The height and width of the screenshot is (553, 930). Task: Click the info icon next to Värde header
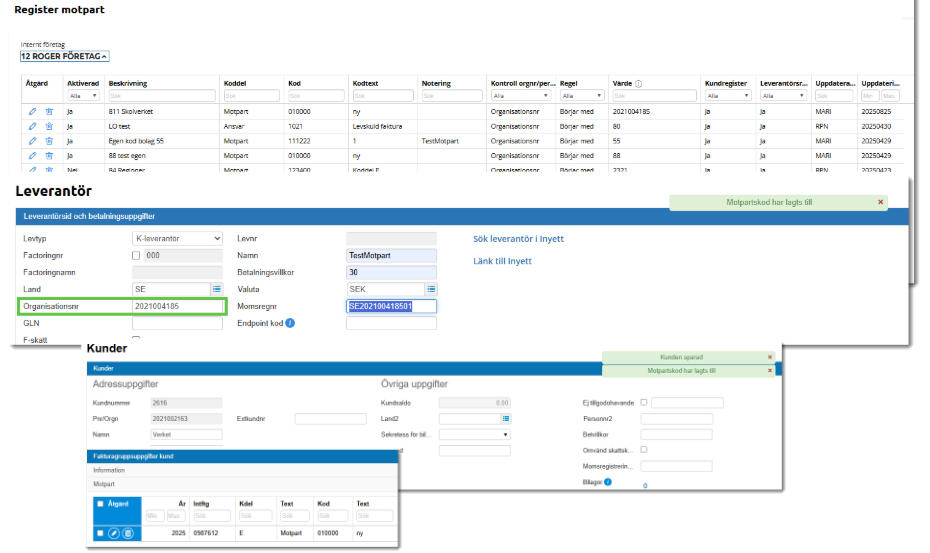pos(638,84)
